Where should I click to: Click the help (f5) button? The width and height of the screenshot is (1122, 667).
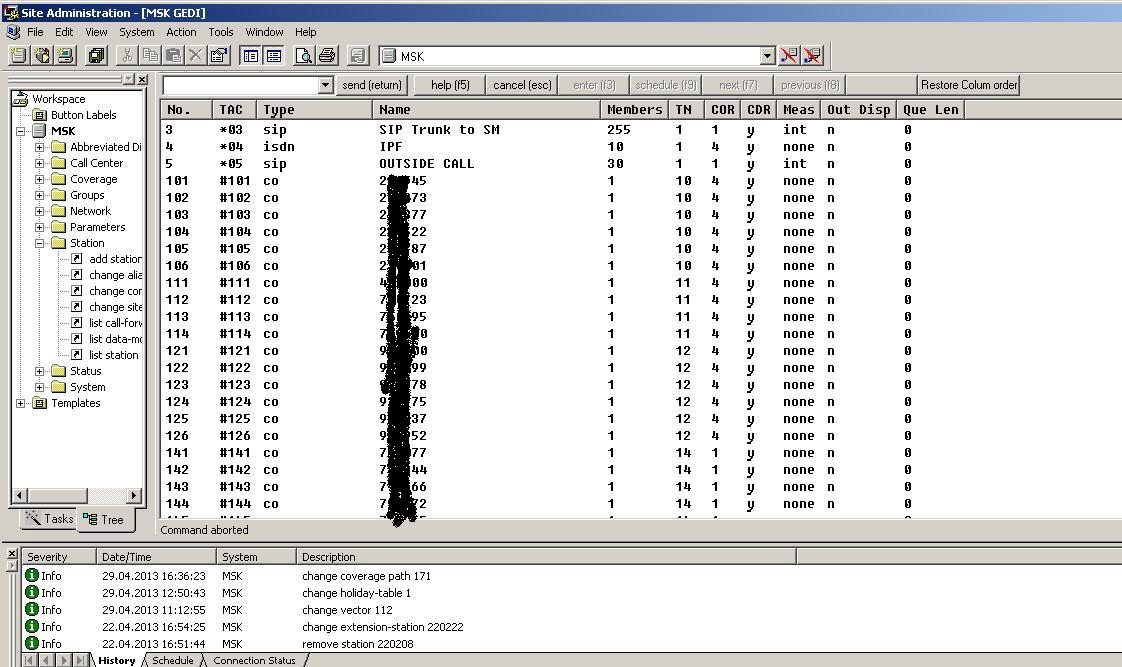coord(450,85)
